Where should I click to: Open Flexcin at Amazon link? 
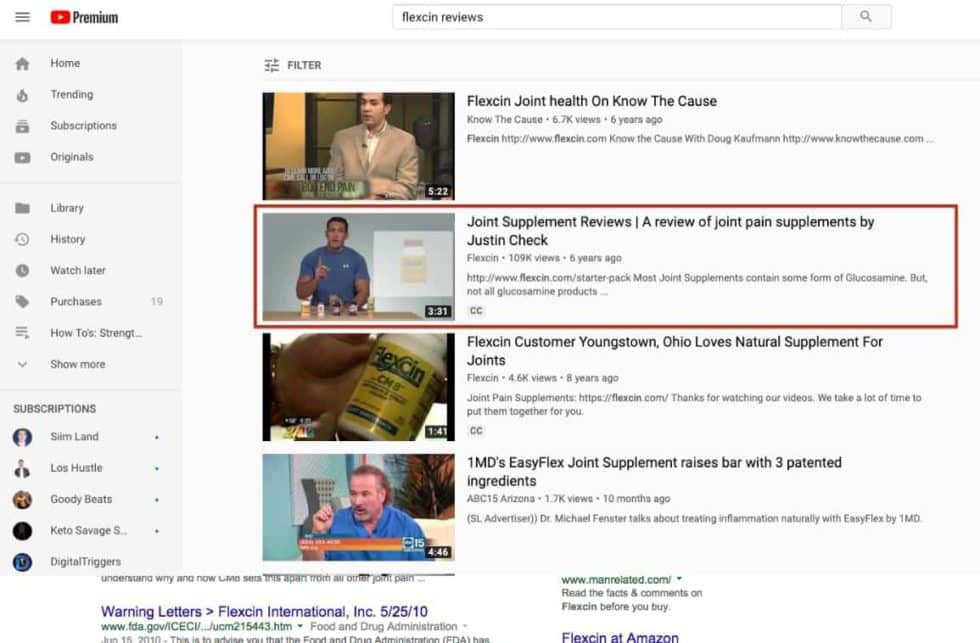click(620, 637)
